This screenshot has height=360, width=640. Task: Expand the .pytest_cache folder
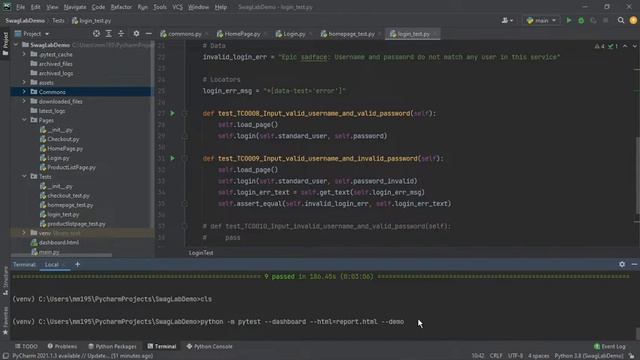click(24, 54)
